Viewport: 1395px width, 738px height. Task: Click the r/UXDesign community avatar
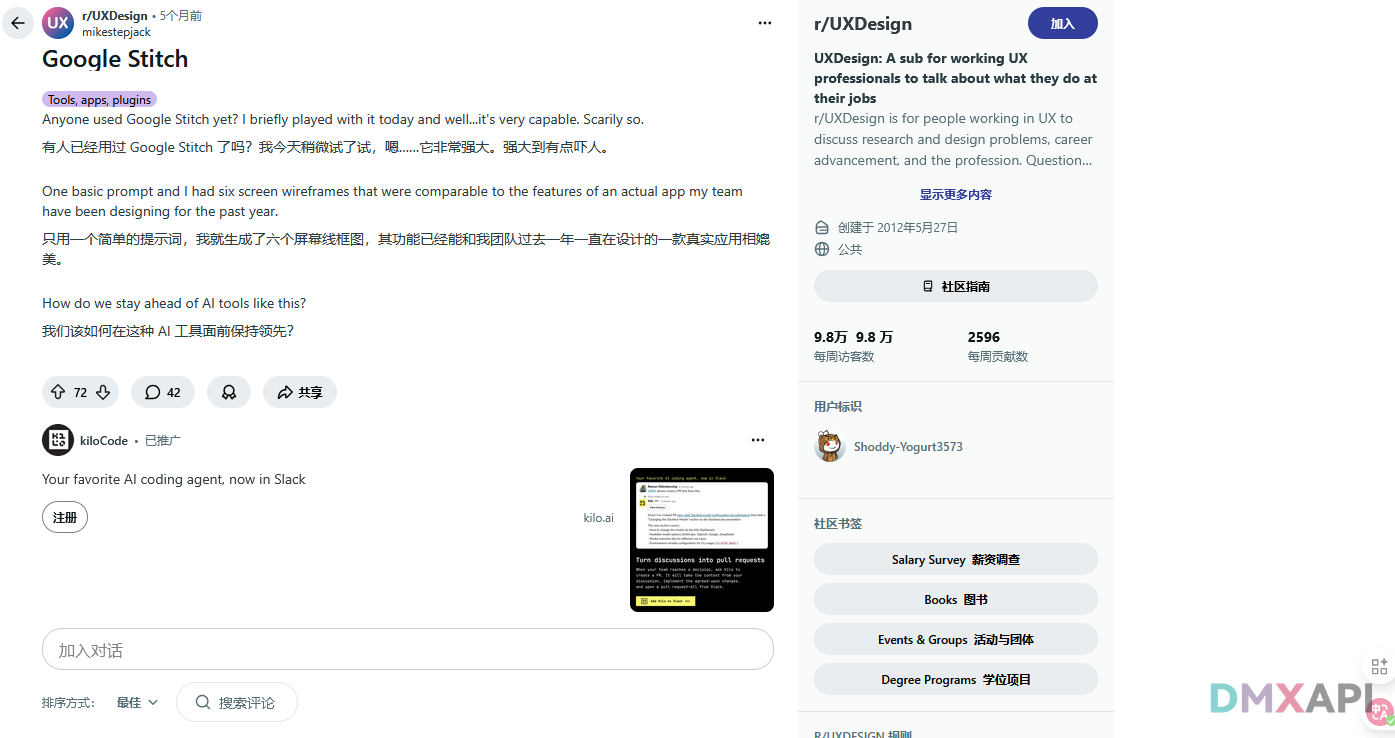coord(58,23)
